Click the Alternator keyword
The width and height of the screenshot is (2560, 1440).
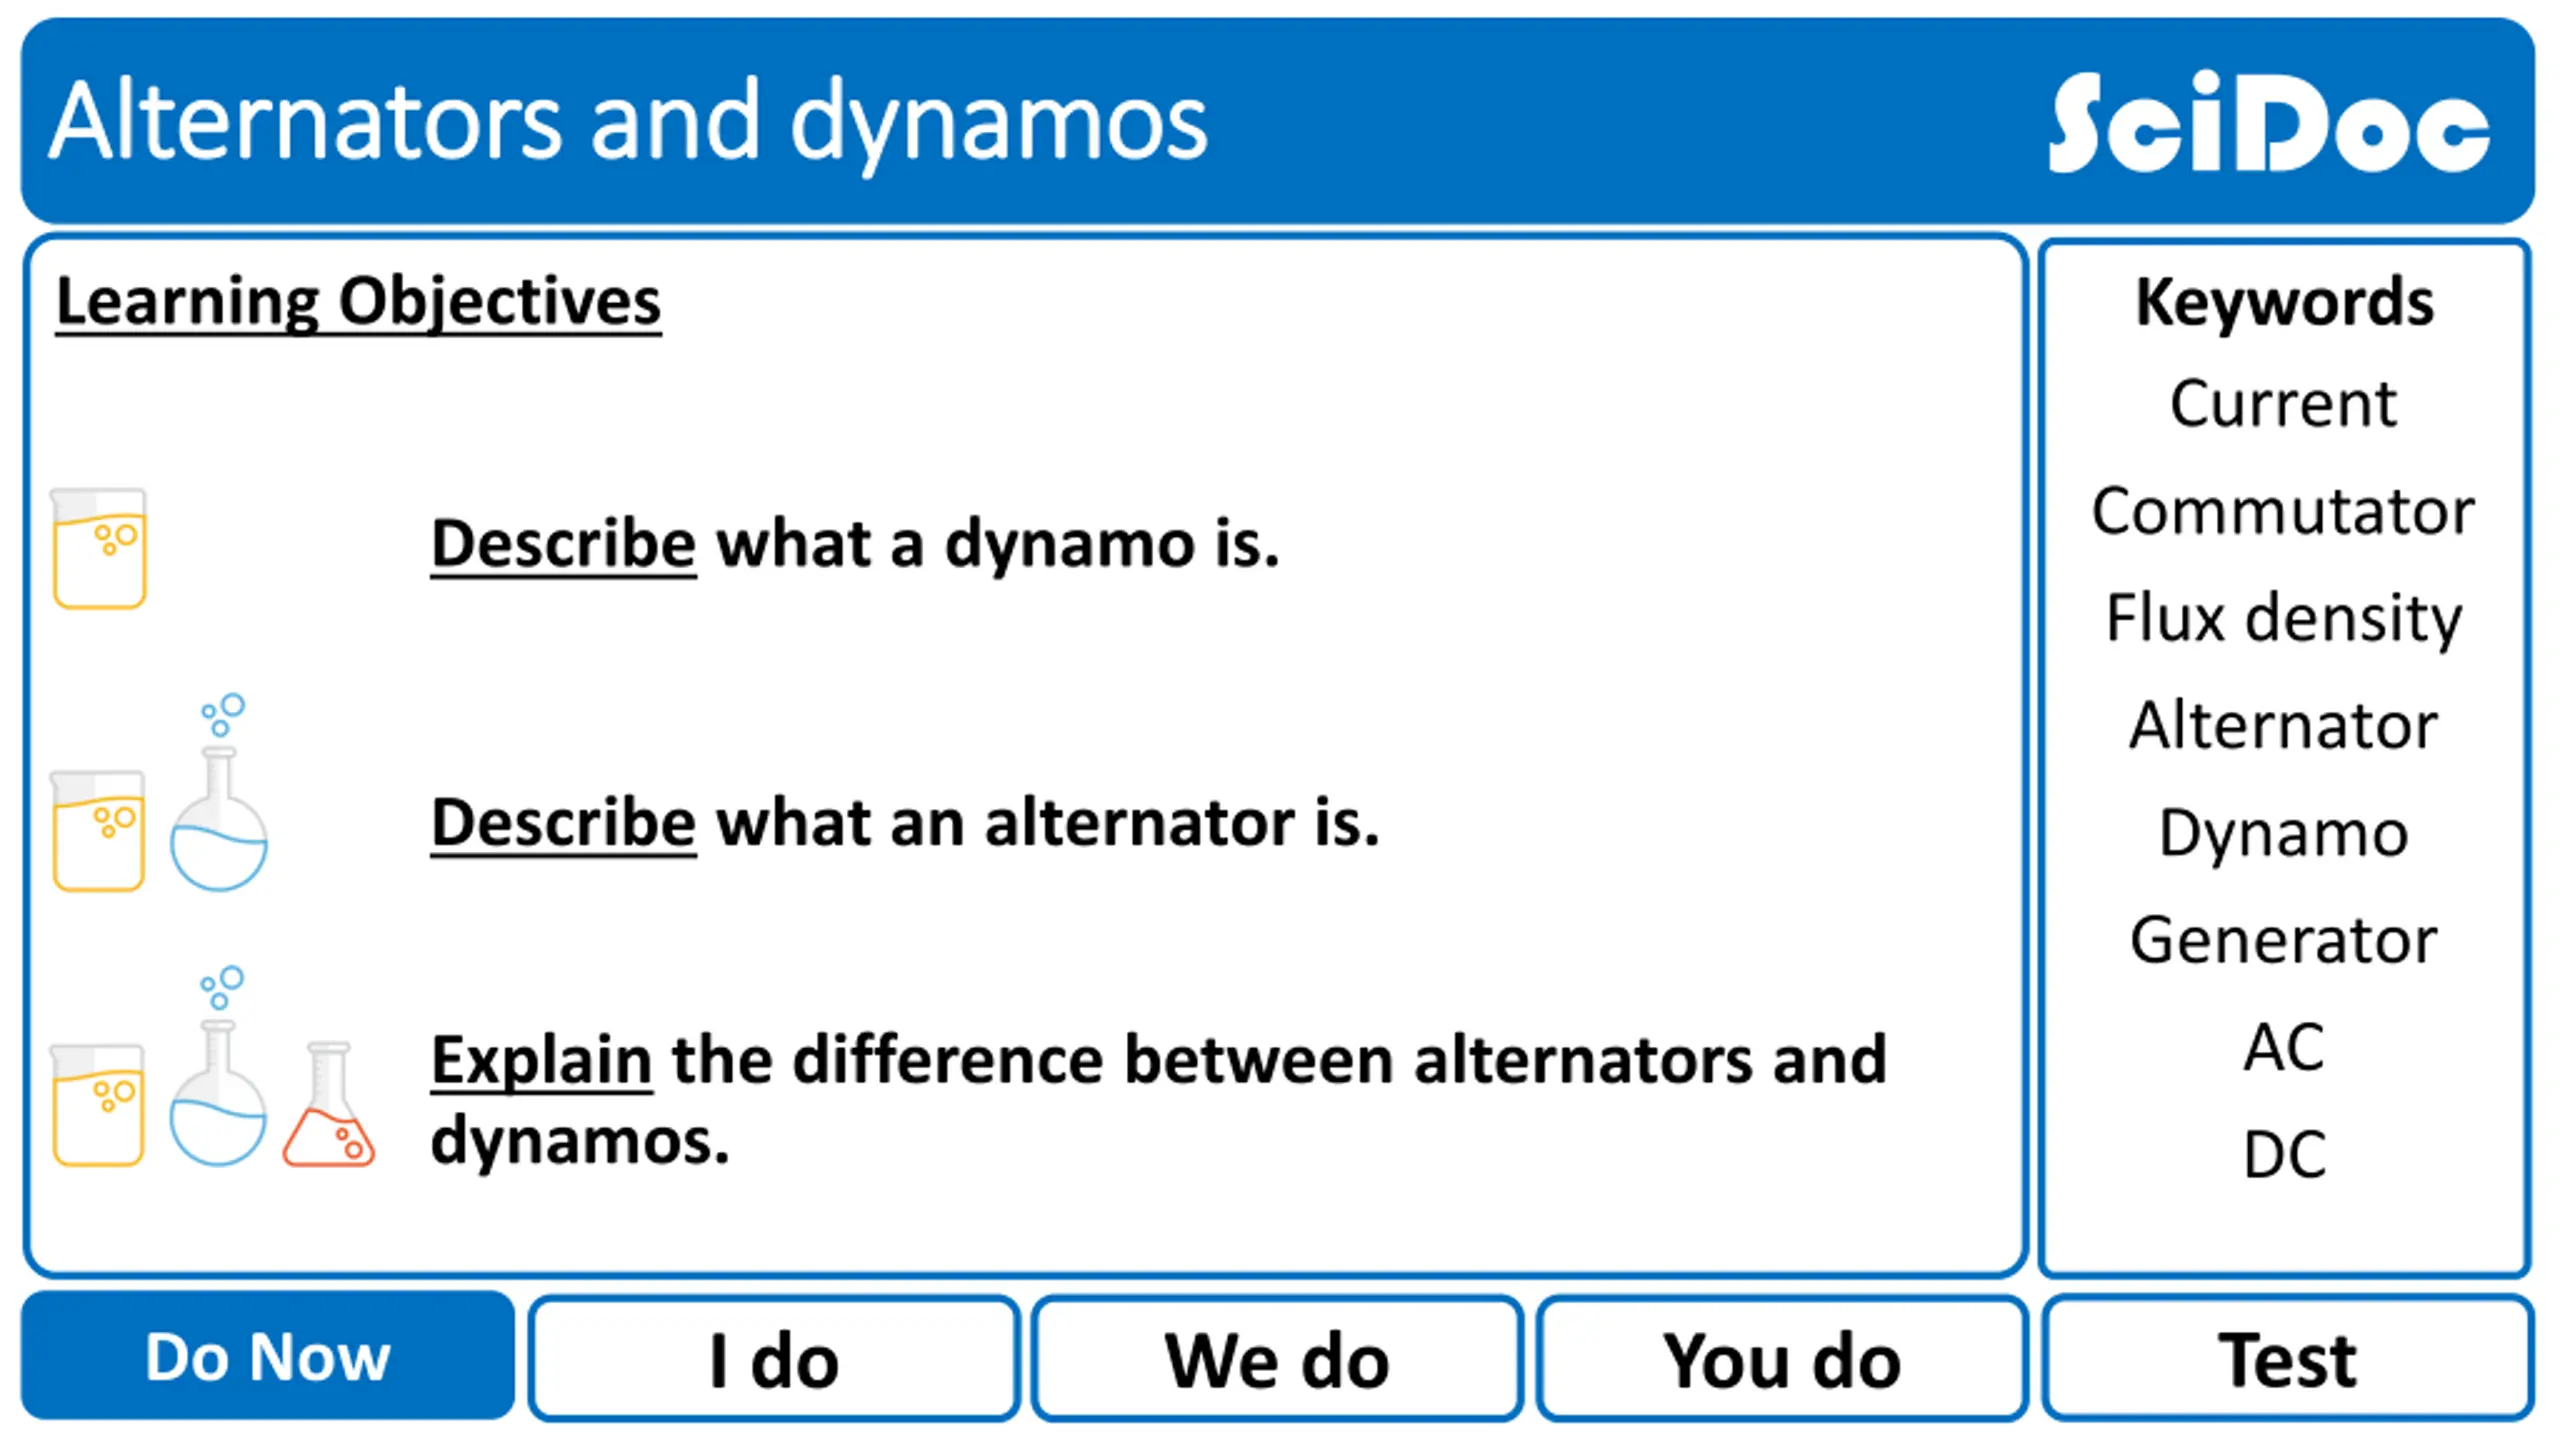[2284, 725]
